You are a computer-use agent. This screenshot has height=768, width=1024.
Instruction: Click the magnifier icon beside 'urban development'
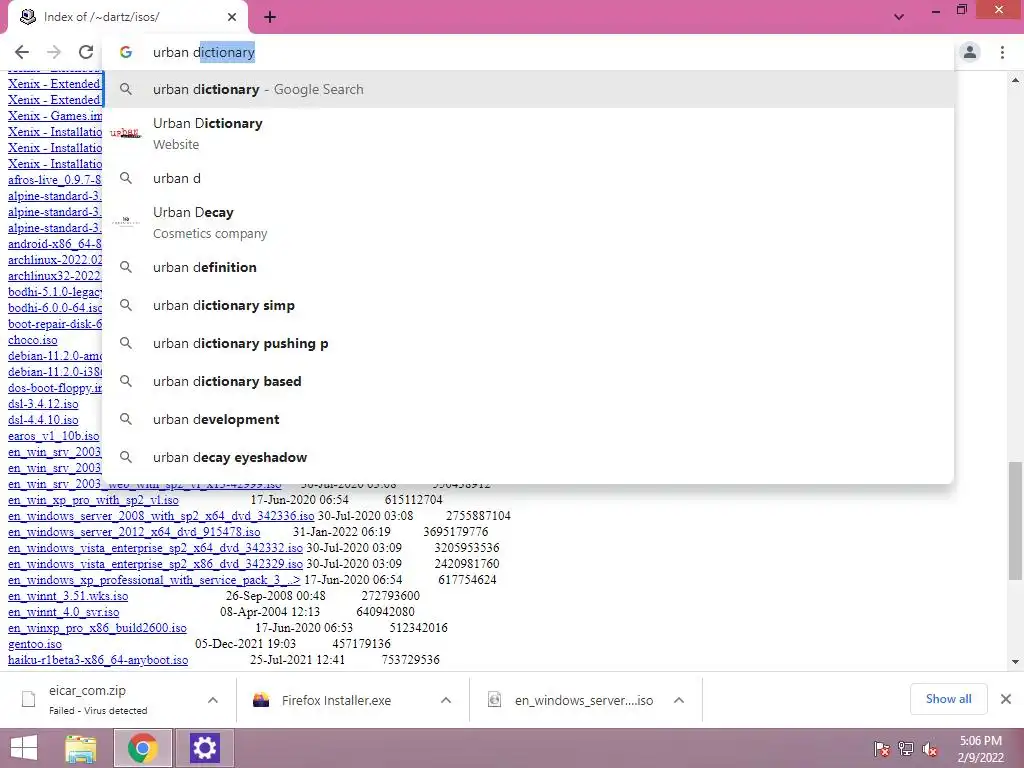click(126, 419)
